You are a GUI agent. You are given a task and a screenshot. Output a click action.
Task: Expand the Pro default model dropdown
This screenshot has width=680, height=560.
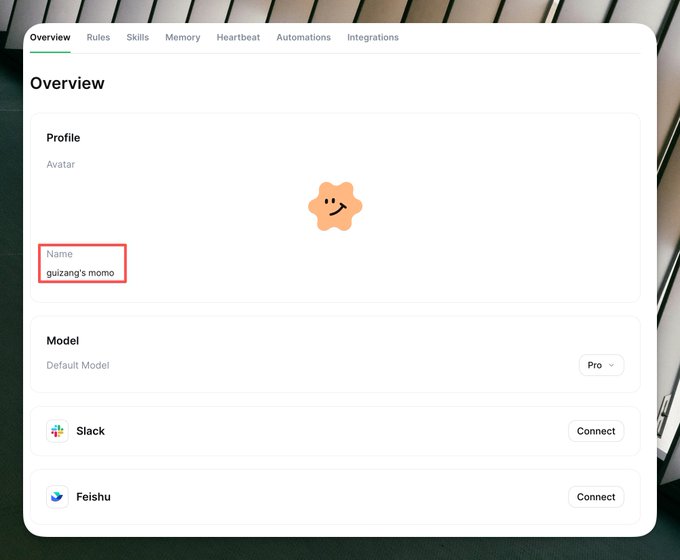tap(601, 365)
